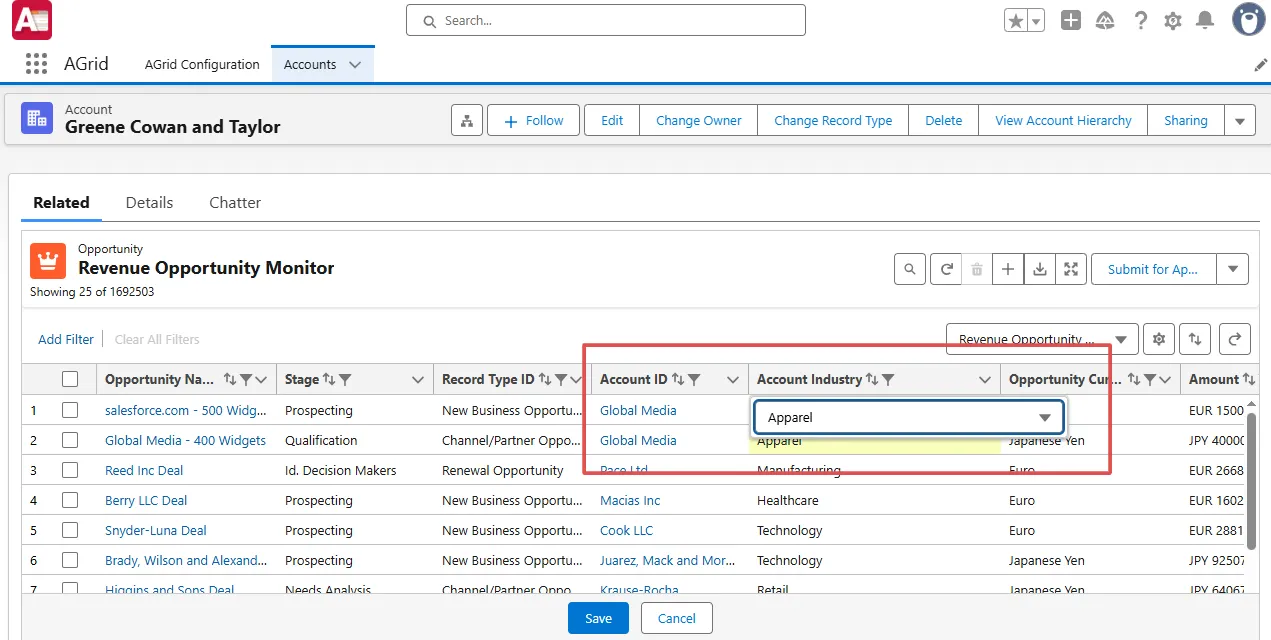Screen dimensions: 1271x640
Task: Check the Brady, Wilson and Alexander row
Action: tap(70, 560)
